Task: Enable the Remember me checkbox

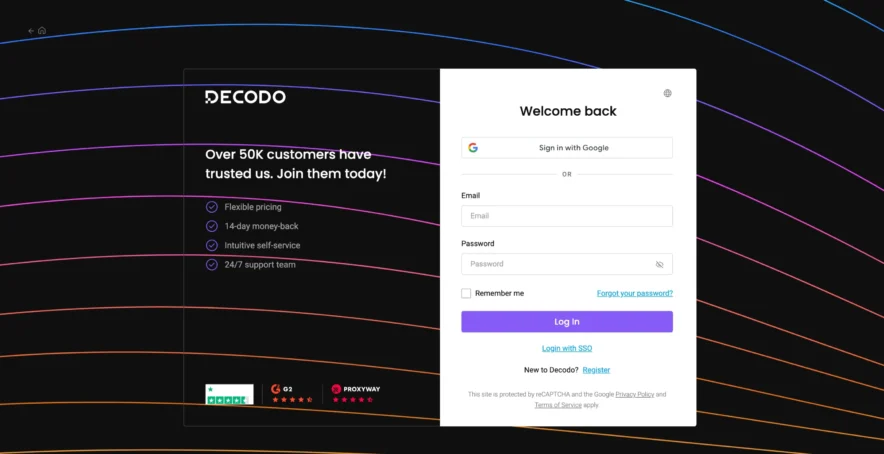Action: pyautogui.click(x=466, y=293)
